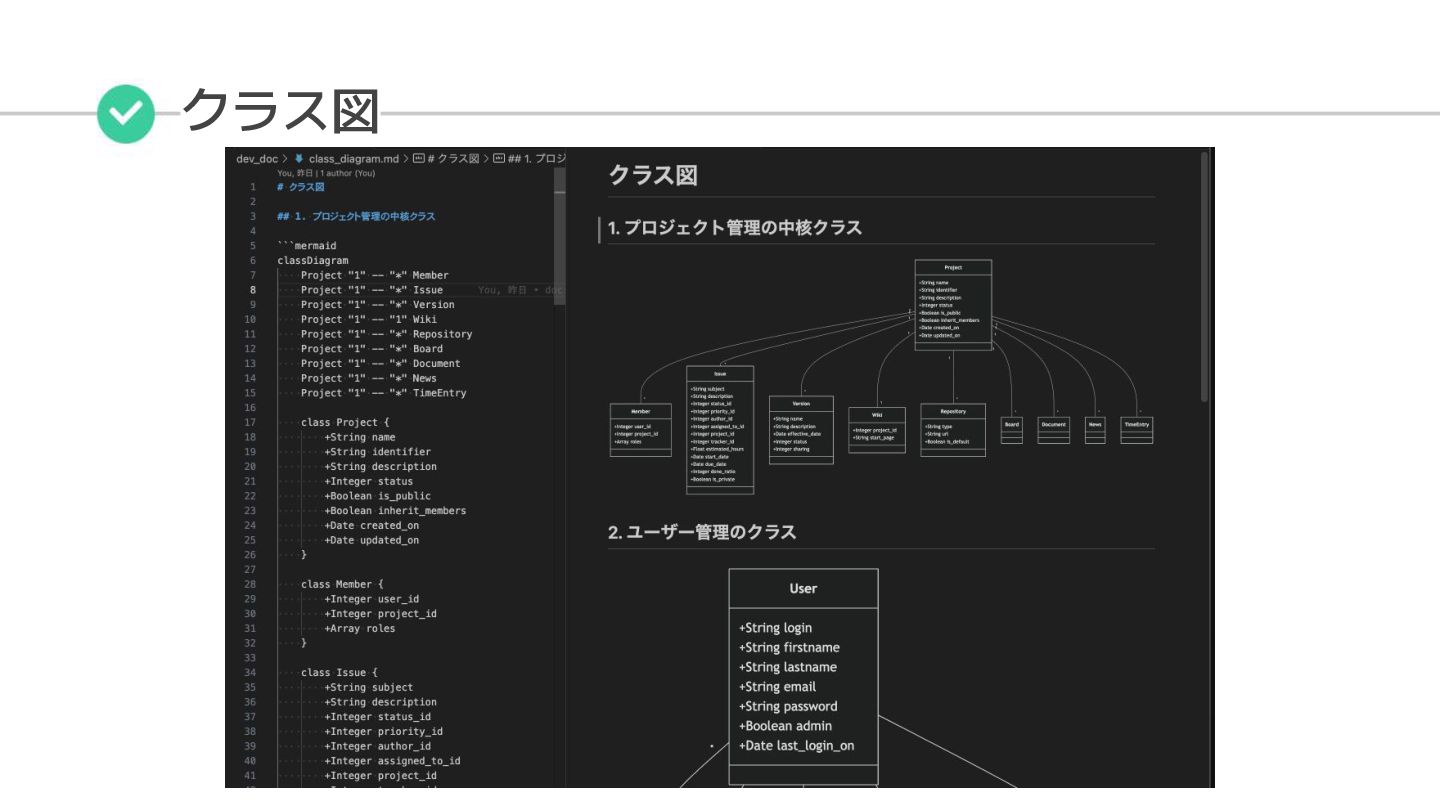The image size is (1440, 810).
Task: Click '+String identifier' in the editor
Action: tap(378, 452)
